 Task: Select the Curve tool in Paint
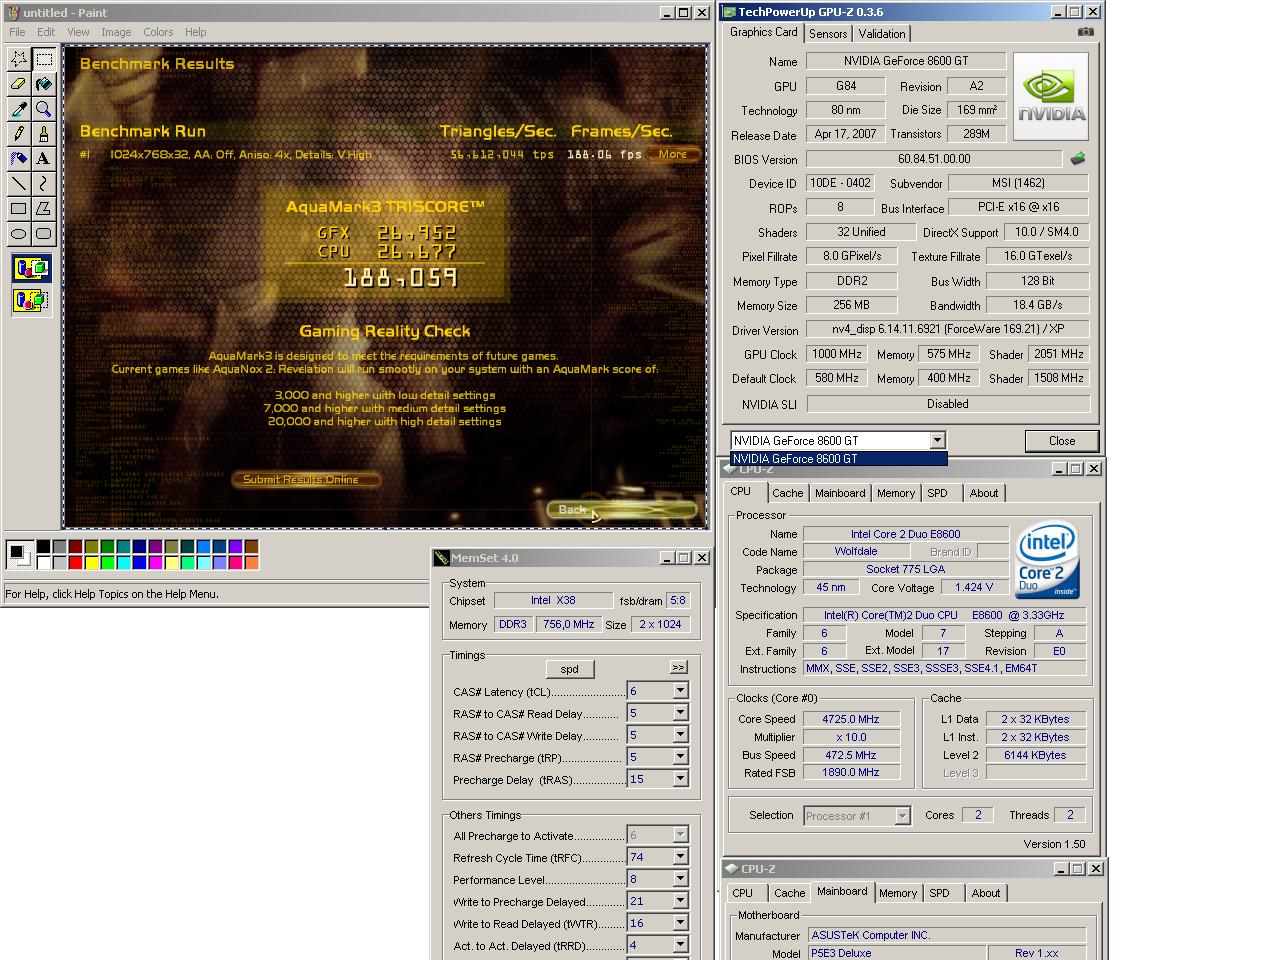[x=44, y=184]
